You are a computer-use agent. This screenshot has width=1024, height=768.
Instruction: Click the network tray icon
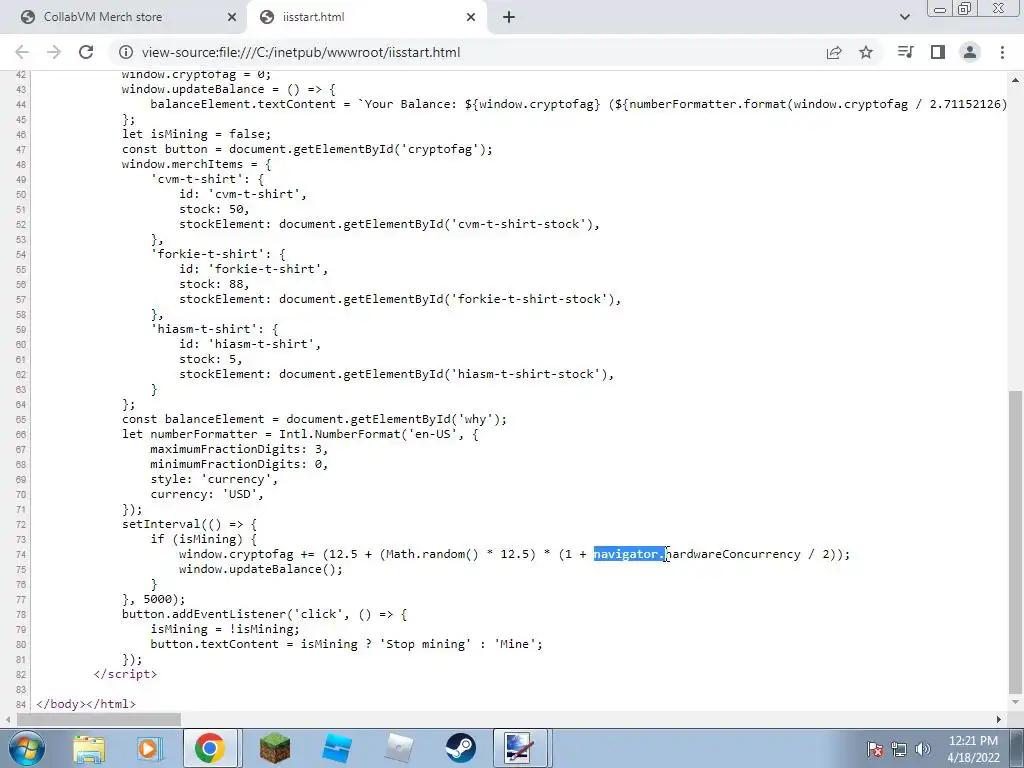[x=899, y=750]
